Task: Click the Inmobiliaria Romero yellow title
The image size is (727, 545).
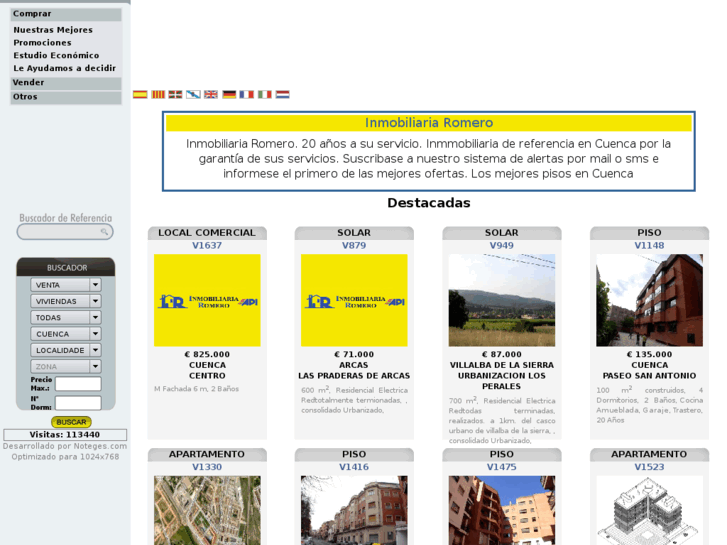Action: (429, 123)
